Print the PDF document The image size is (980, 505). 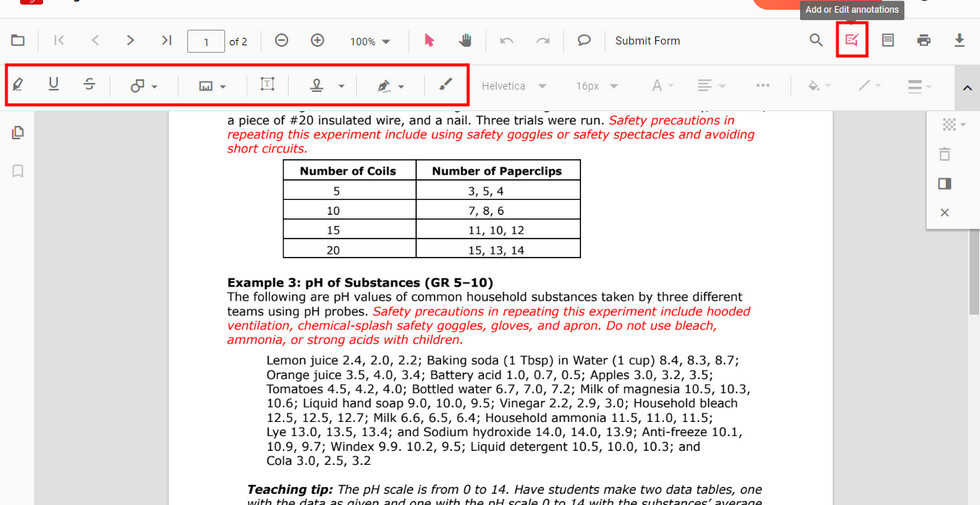pyautogui.click(x=923, y=41)
